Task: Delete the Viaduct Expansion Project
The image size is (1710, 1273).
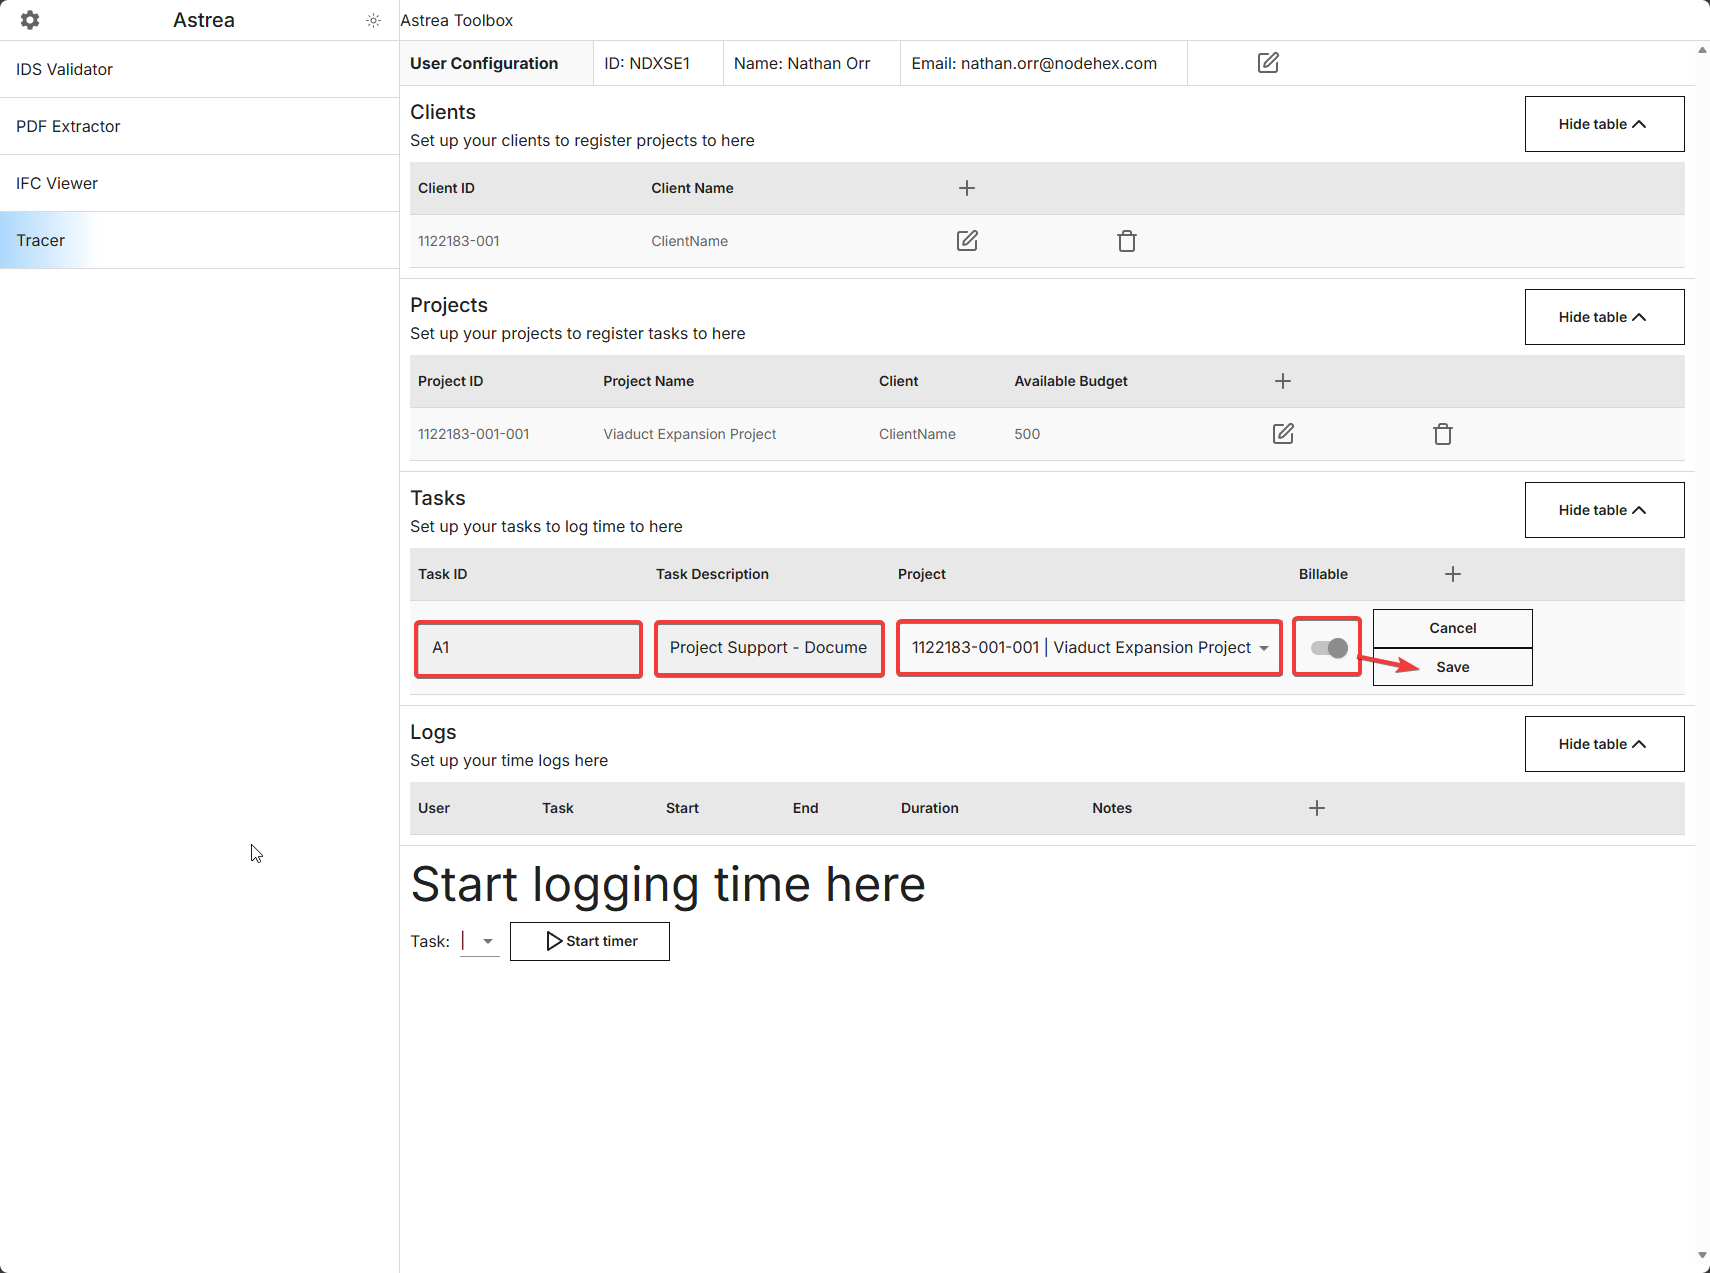Action: point(1442,433)
